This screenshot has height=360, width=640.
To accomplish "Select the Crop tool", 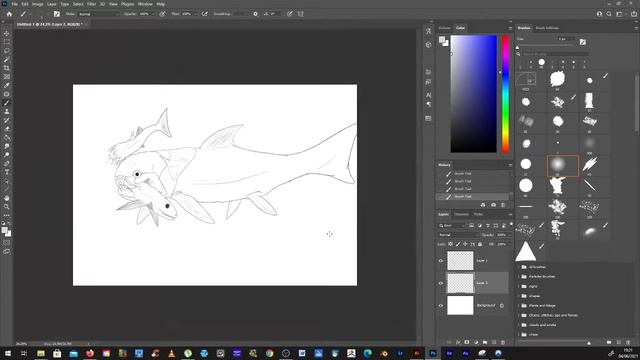I will (x=7, y=68).
